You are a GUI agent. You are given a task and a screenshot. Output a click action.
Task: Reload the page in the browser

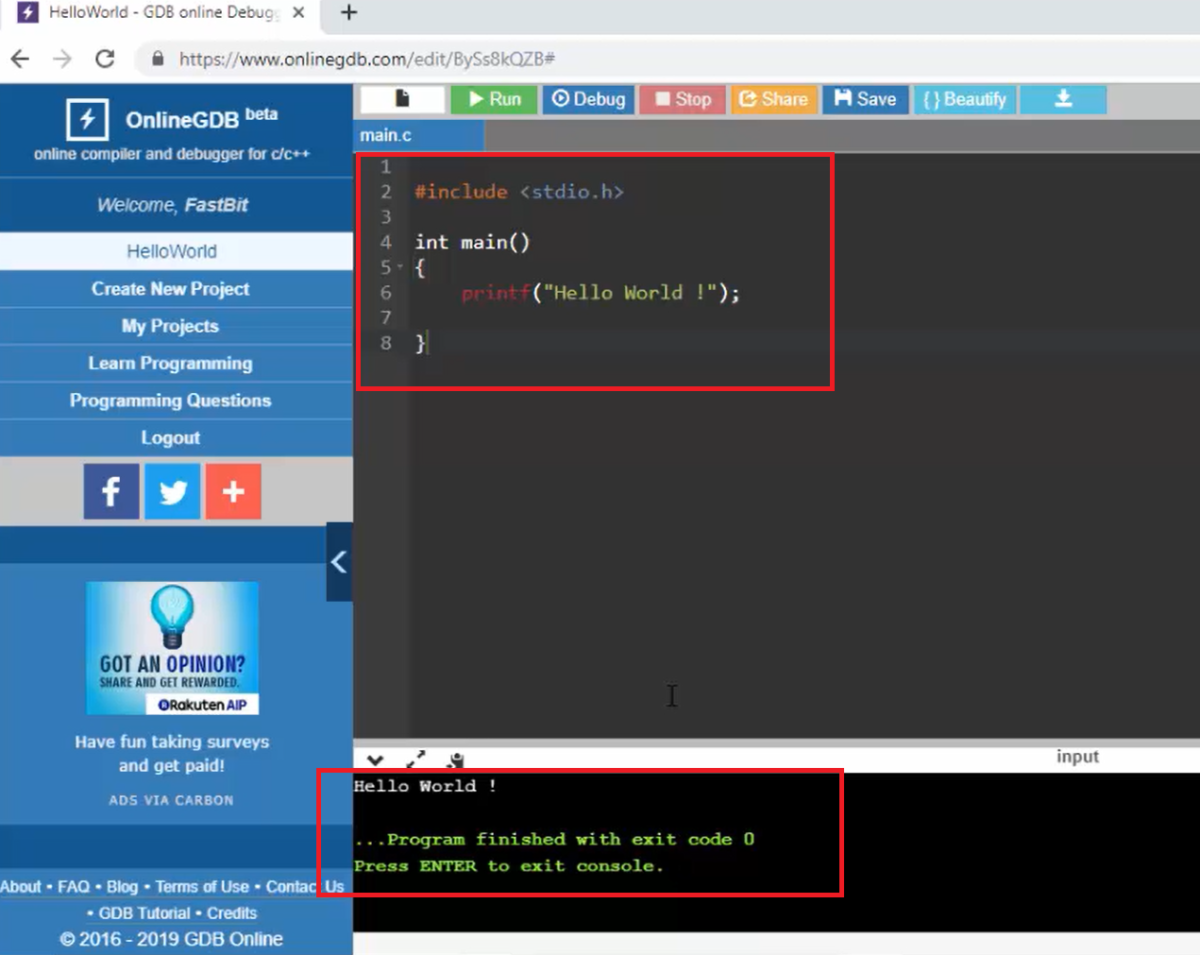point(104,59)
